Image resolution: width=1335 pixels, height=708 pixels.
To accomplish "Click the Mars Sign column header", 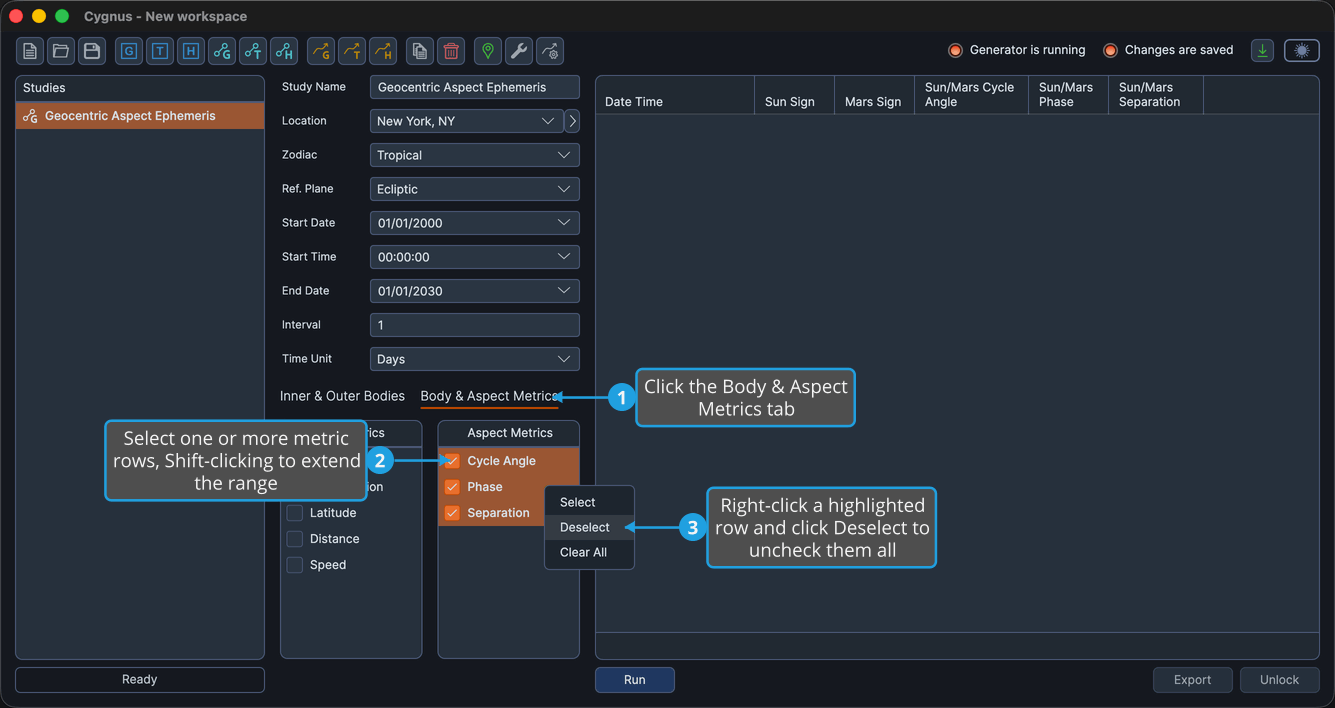I will click(x=875, y=95).
